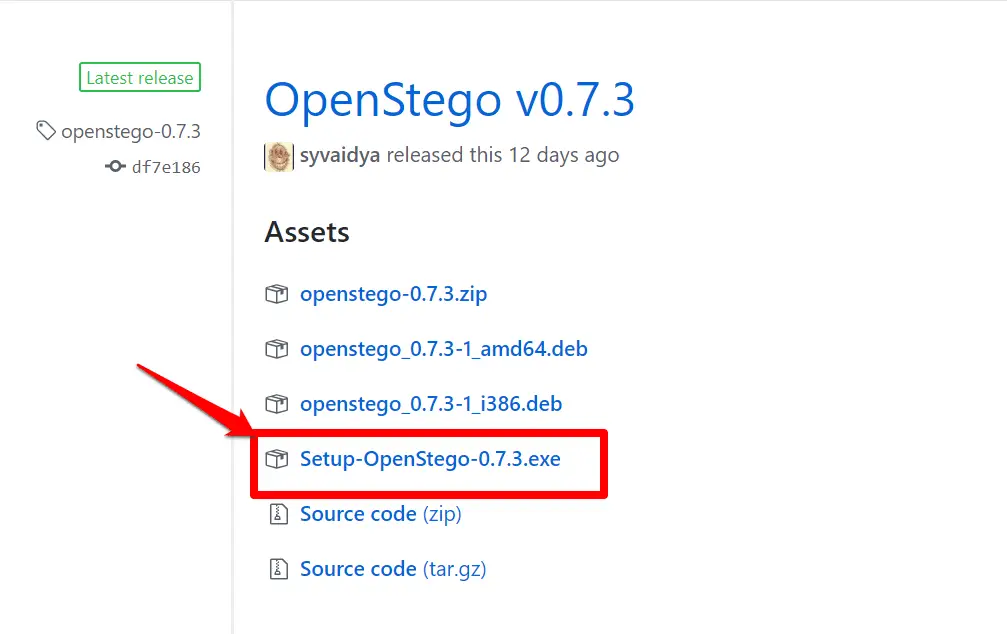Open the OpenStego v0.7.3 release title

tap(450, 100)
